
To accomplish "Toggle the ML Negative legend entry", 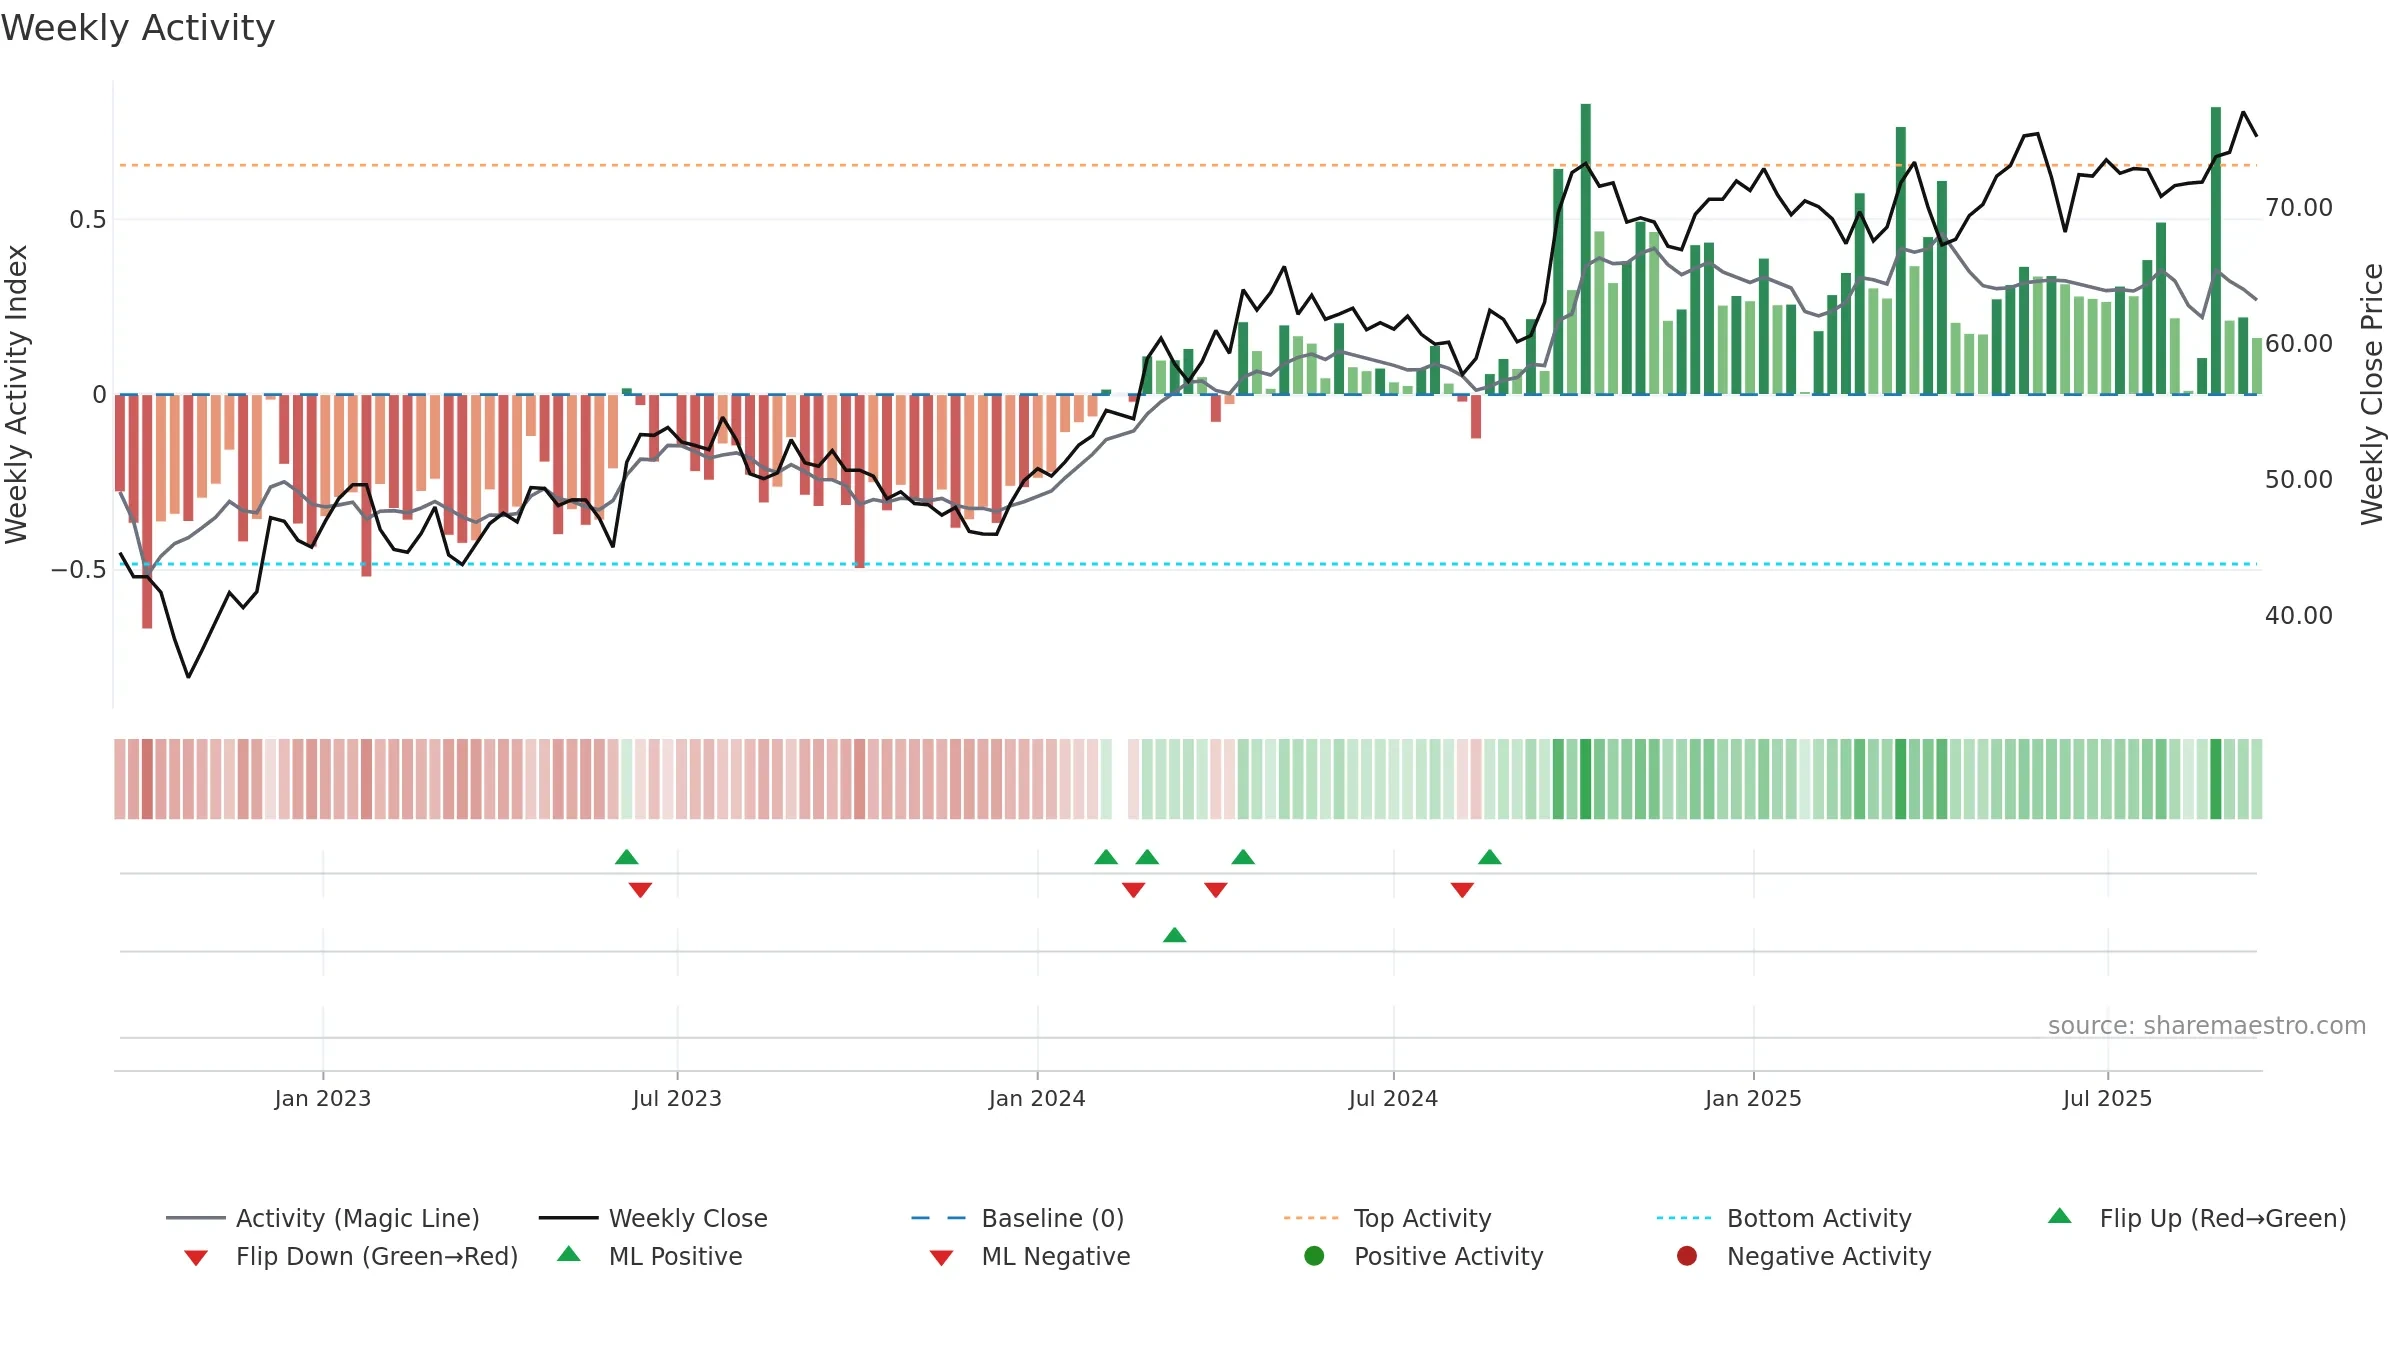I will pos(1030,1256).
